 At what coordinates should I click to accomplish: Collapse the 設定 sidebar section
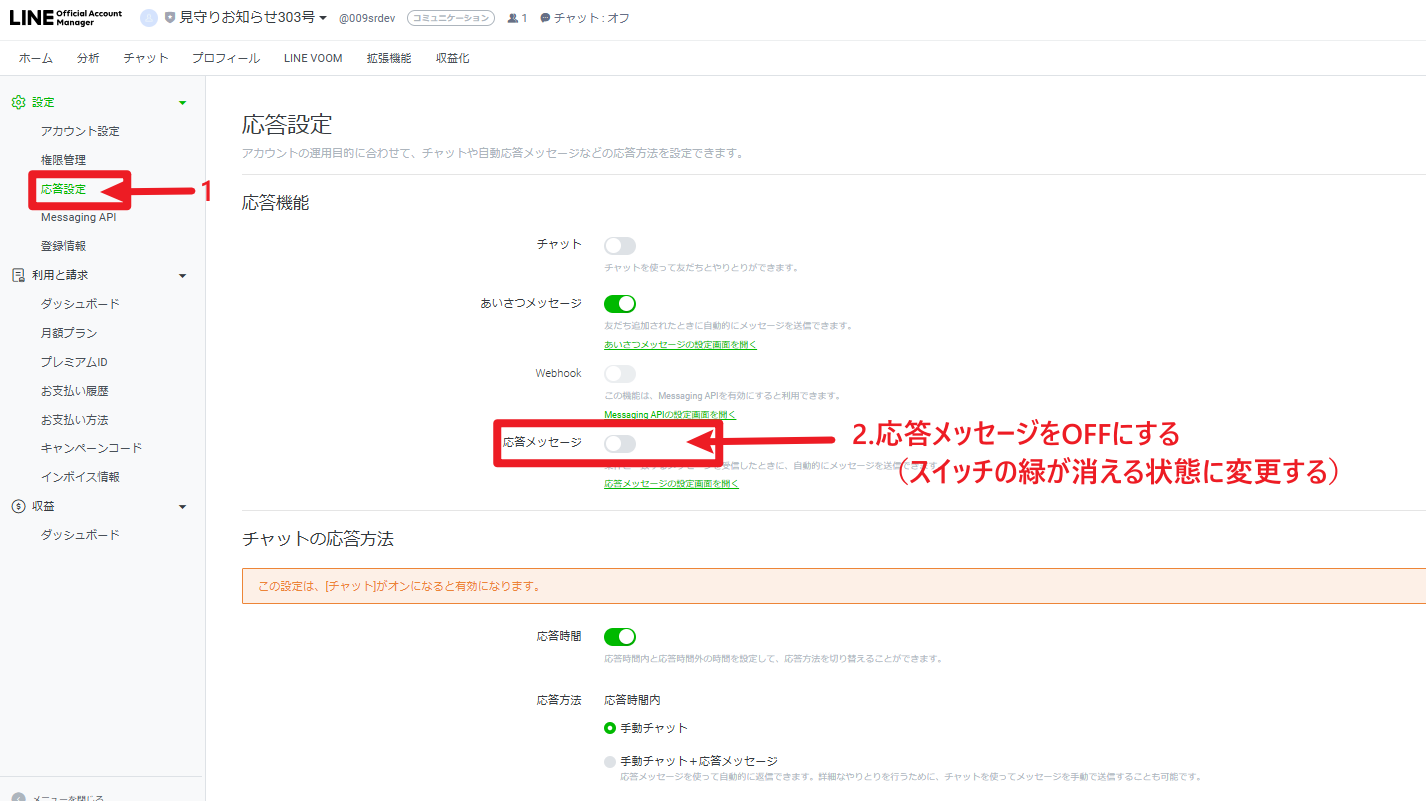182,103
